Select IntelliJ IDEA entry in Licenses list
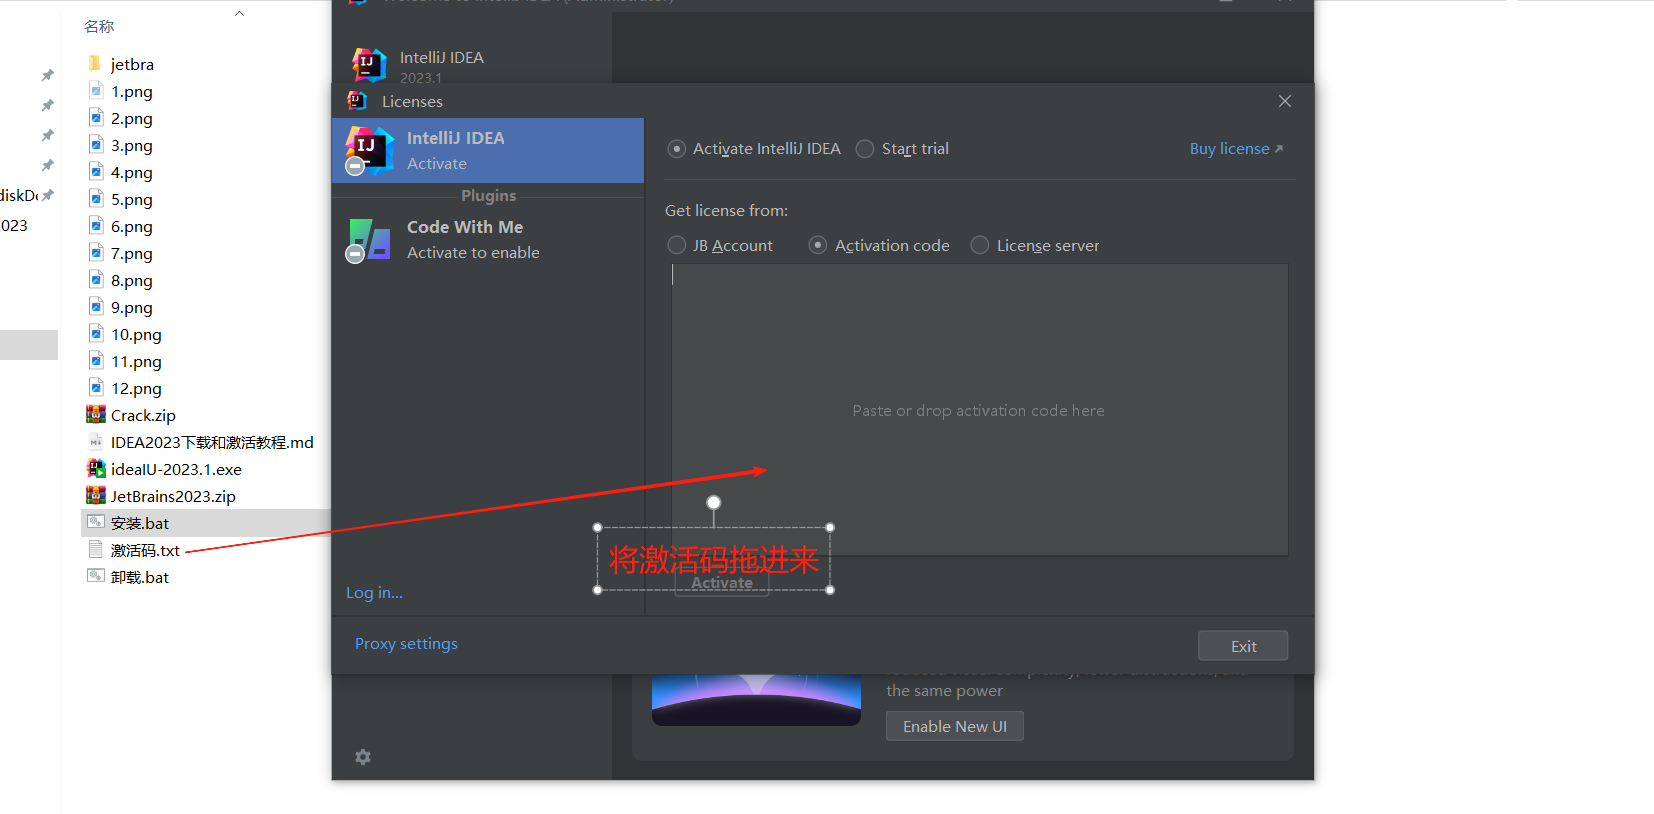The image size is (1654, 814). [x=488, y=151]
